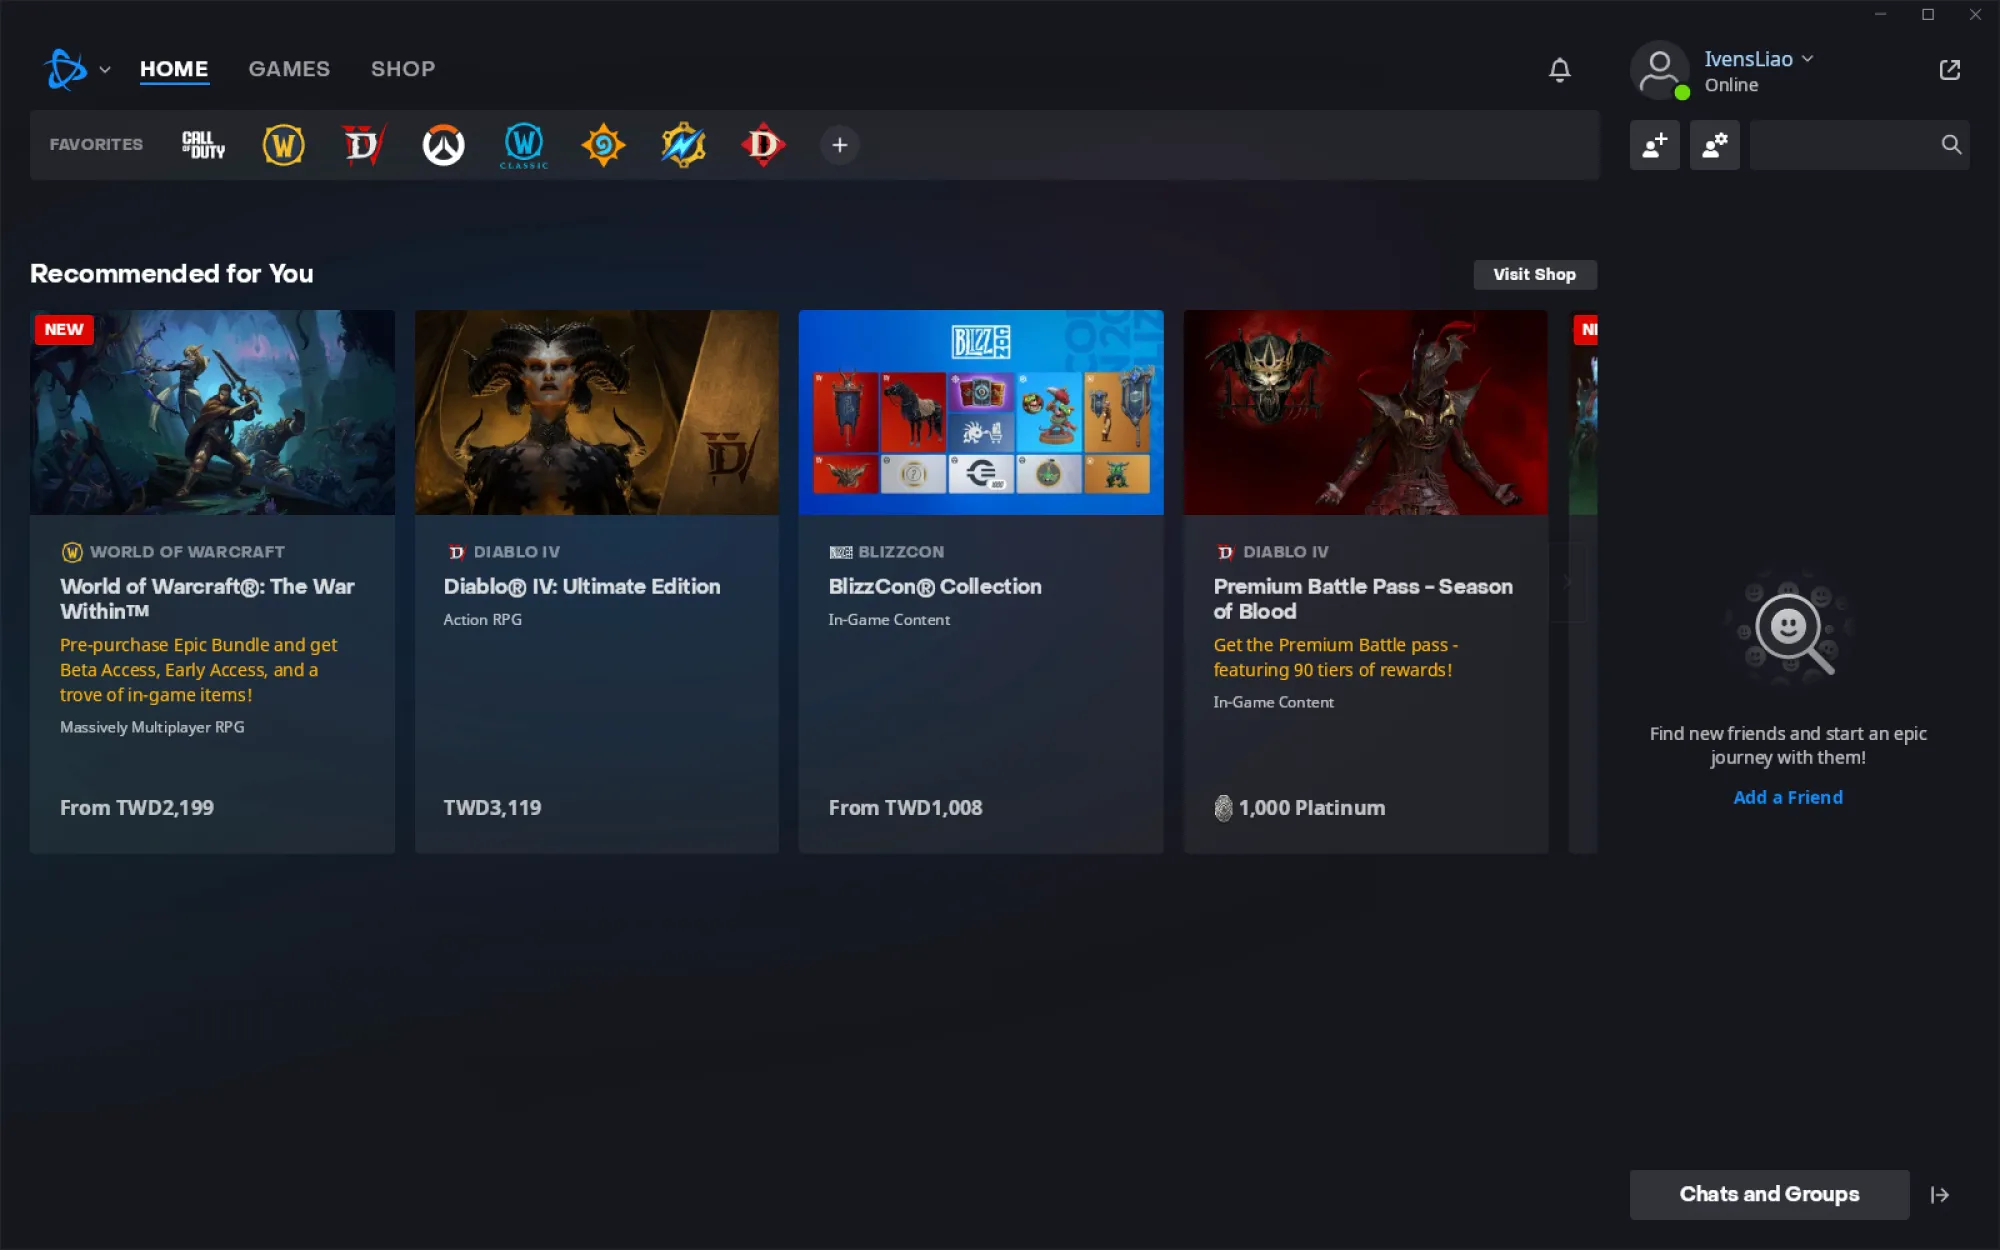Open Hearthstone from favorites bar
The width and height of the screenshot is (2000, 1250).
click(603, 145)
